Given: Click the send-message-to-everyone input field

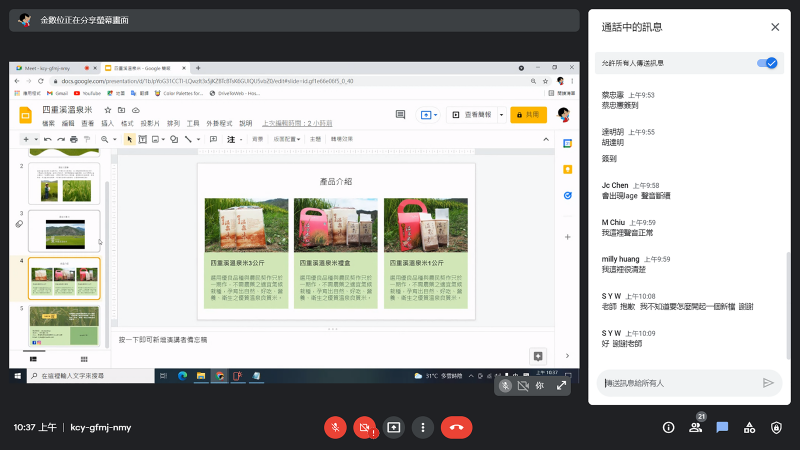Looking at the screenshot, I should click(x=681, y=383).
